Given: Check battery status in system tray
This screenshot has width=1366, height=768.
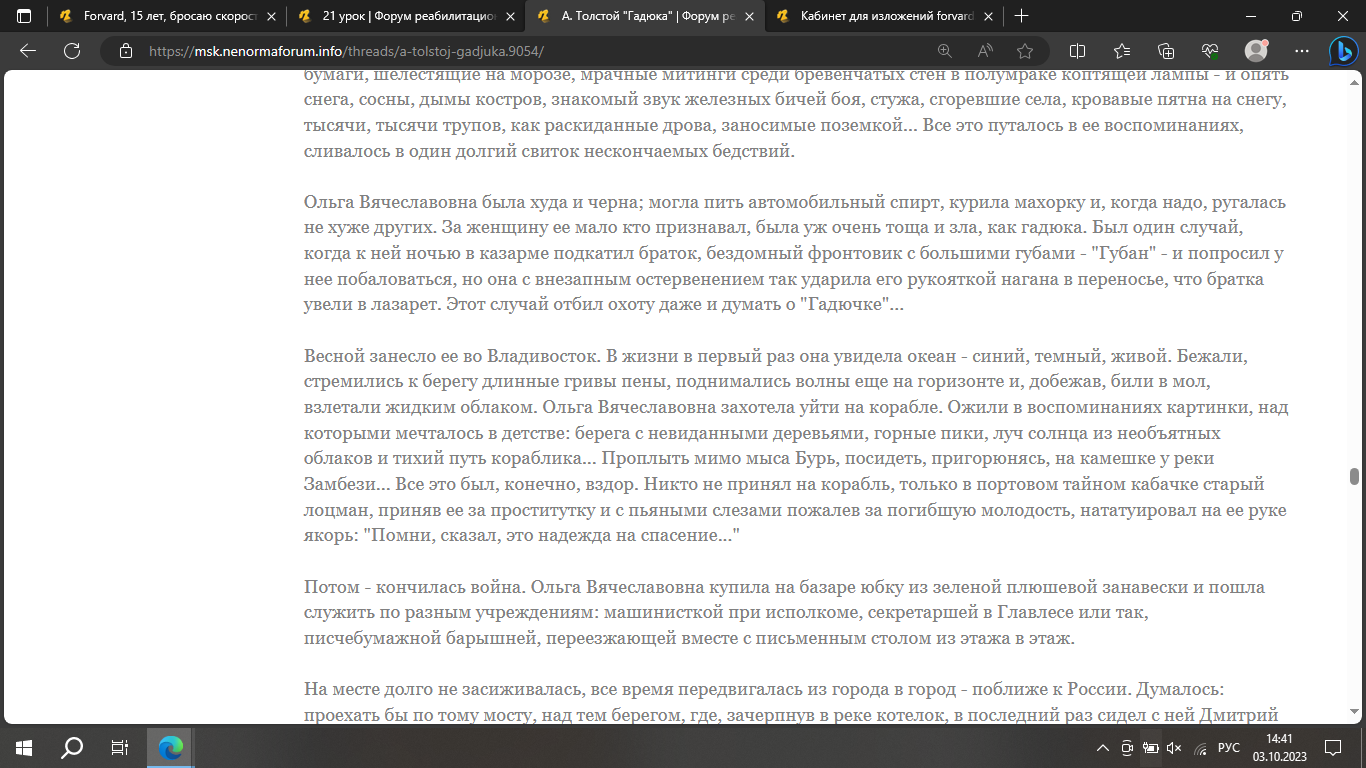Looking at the screenshot, I should 1151,747.
